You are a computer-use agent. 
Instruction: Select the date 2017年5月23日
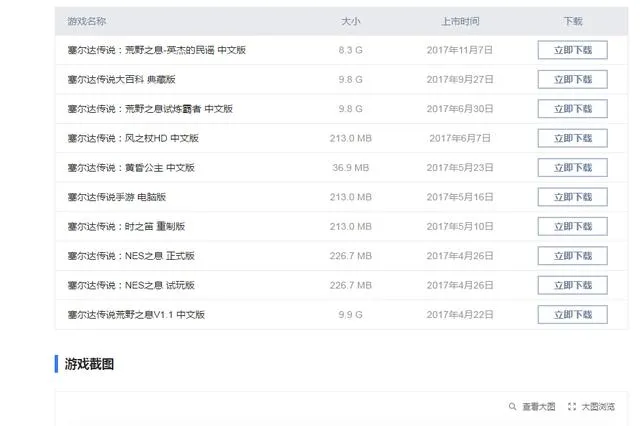[x=460, y=167]
